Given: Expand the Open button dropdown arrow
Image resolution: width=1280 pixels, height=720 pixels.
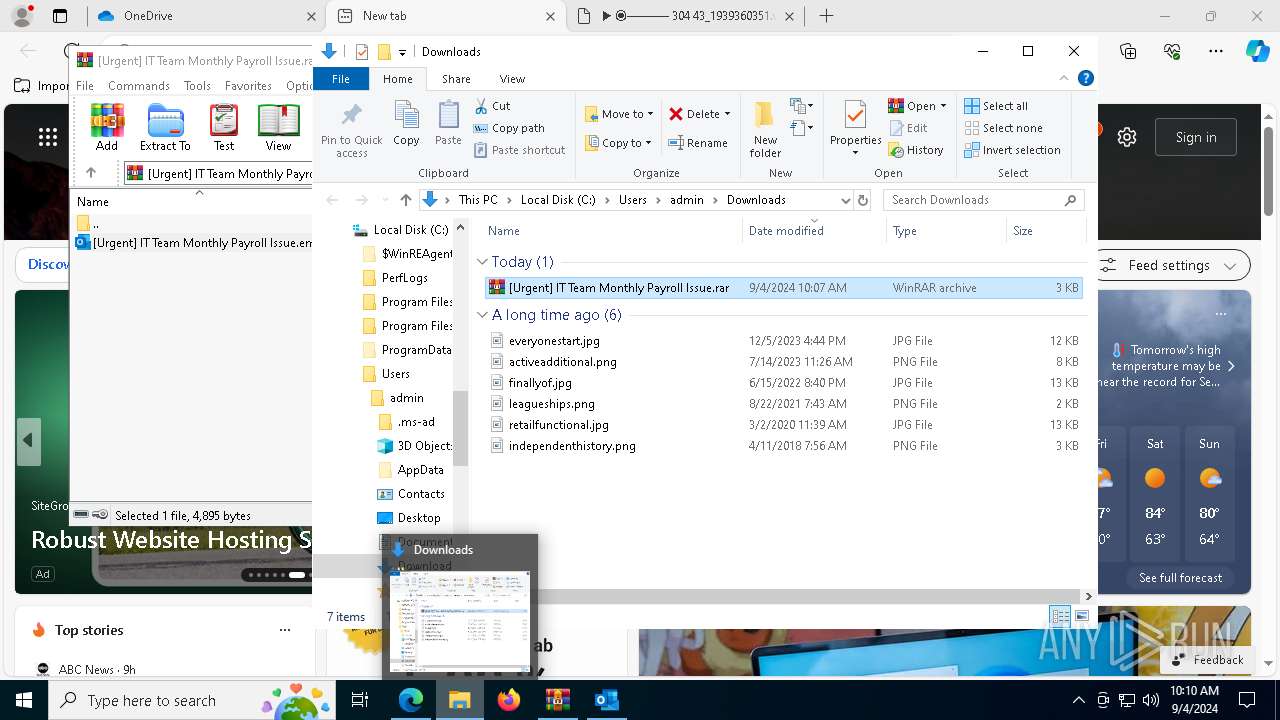Looking at the screenshot, I should coord(944,106).
